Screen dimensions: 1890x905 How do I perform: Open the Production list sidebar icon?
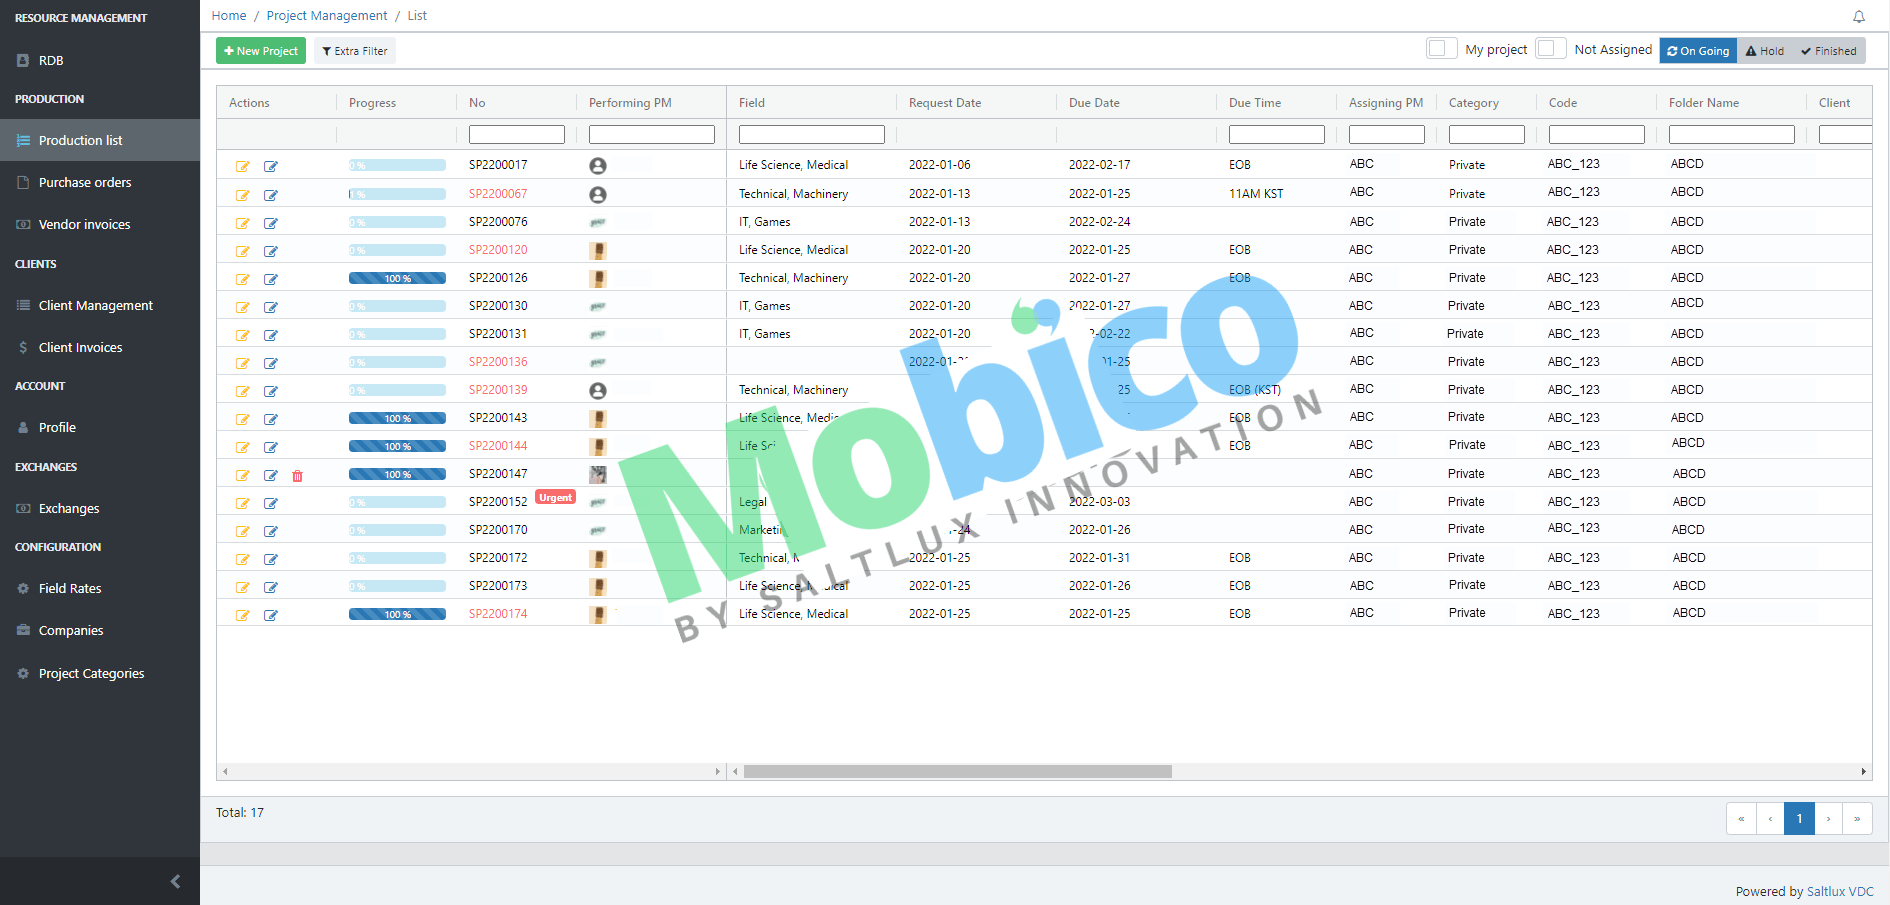23,140
